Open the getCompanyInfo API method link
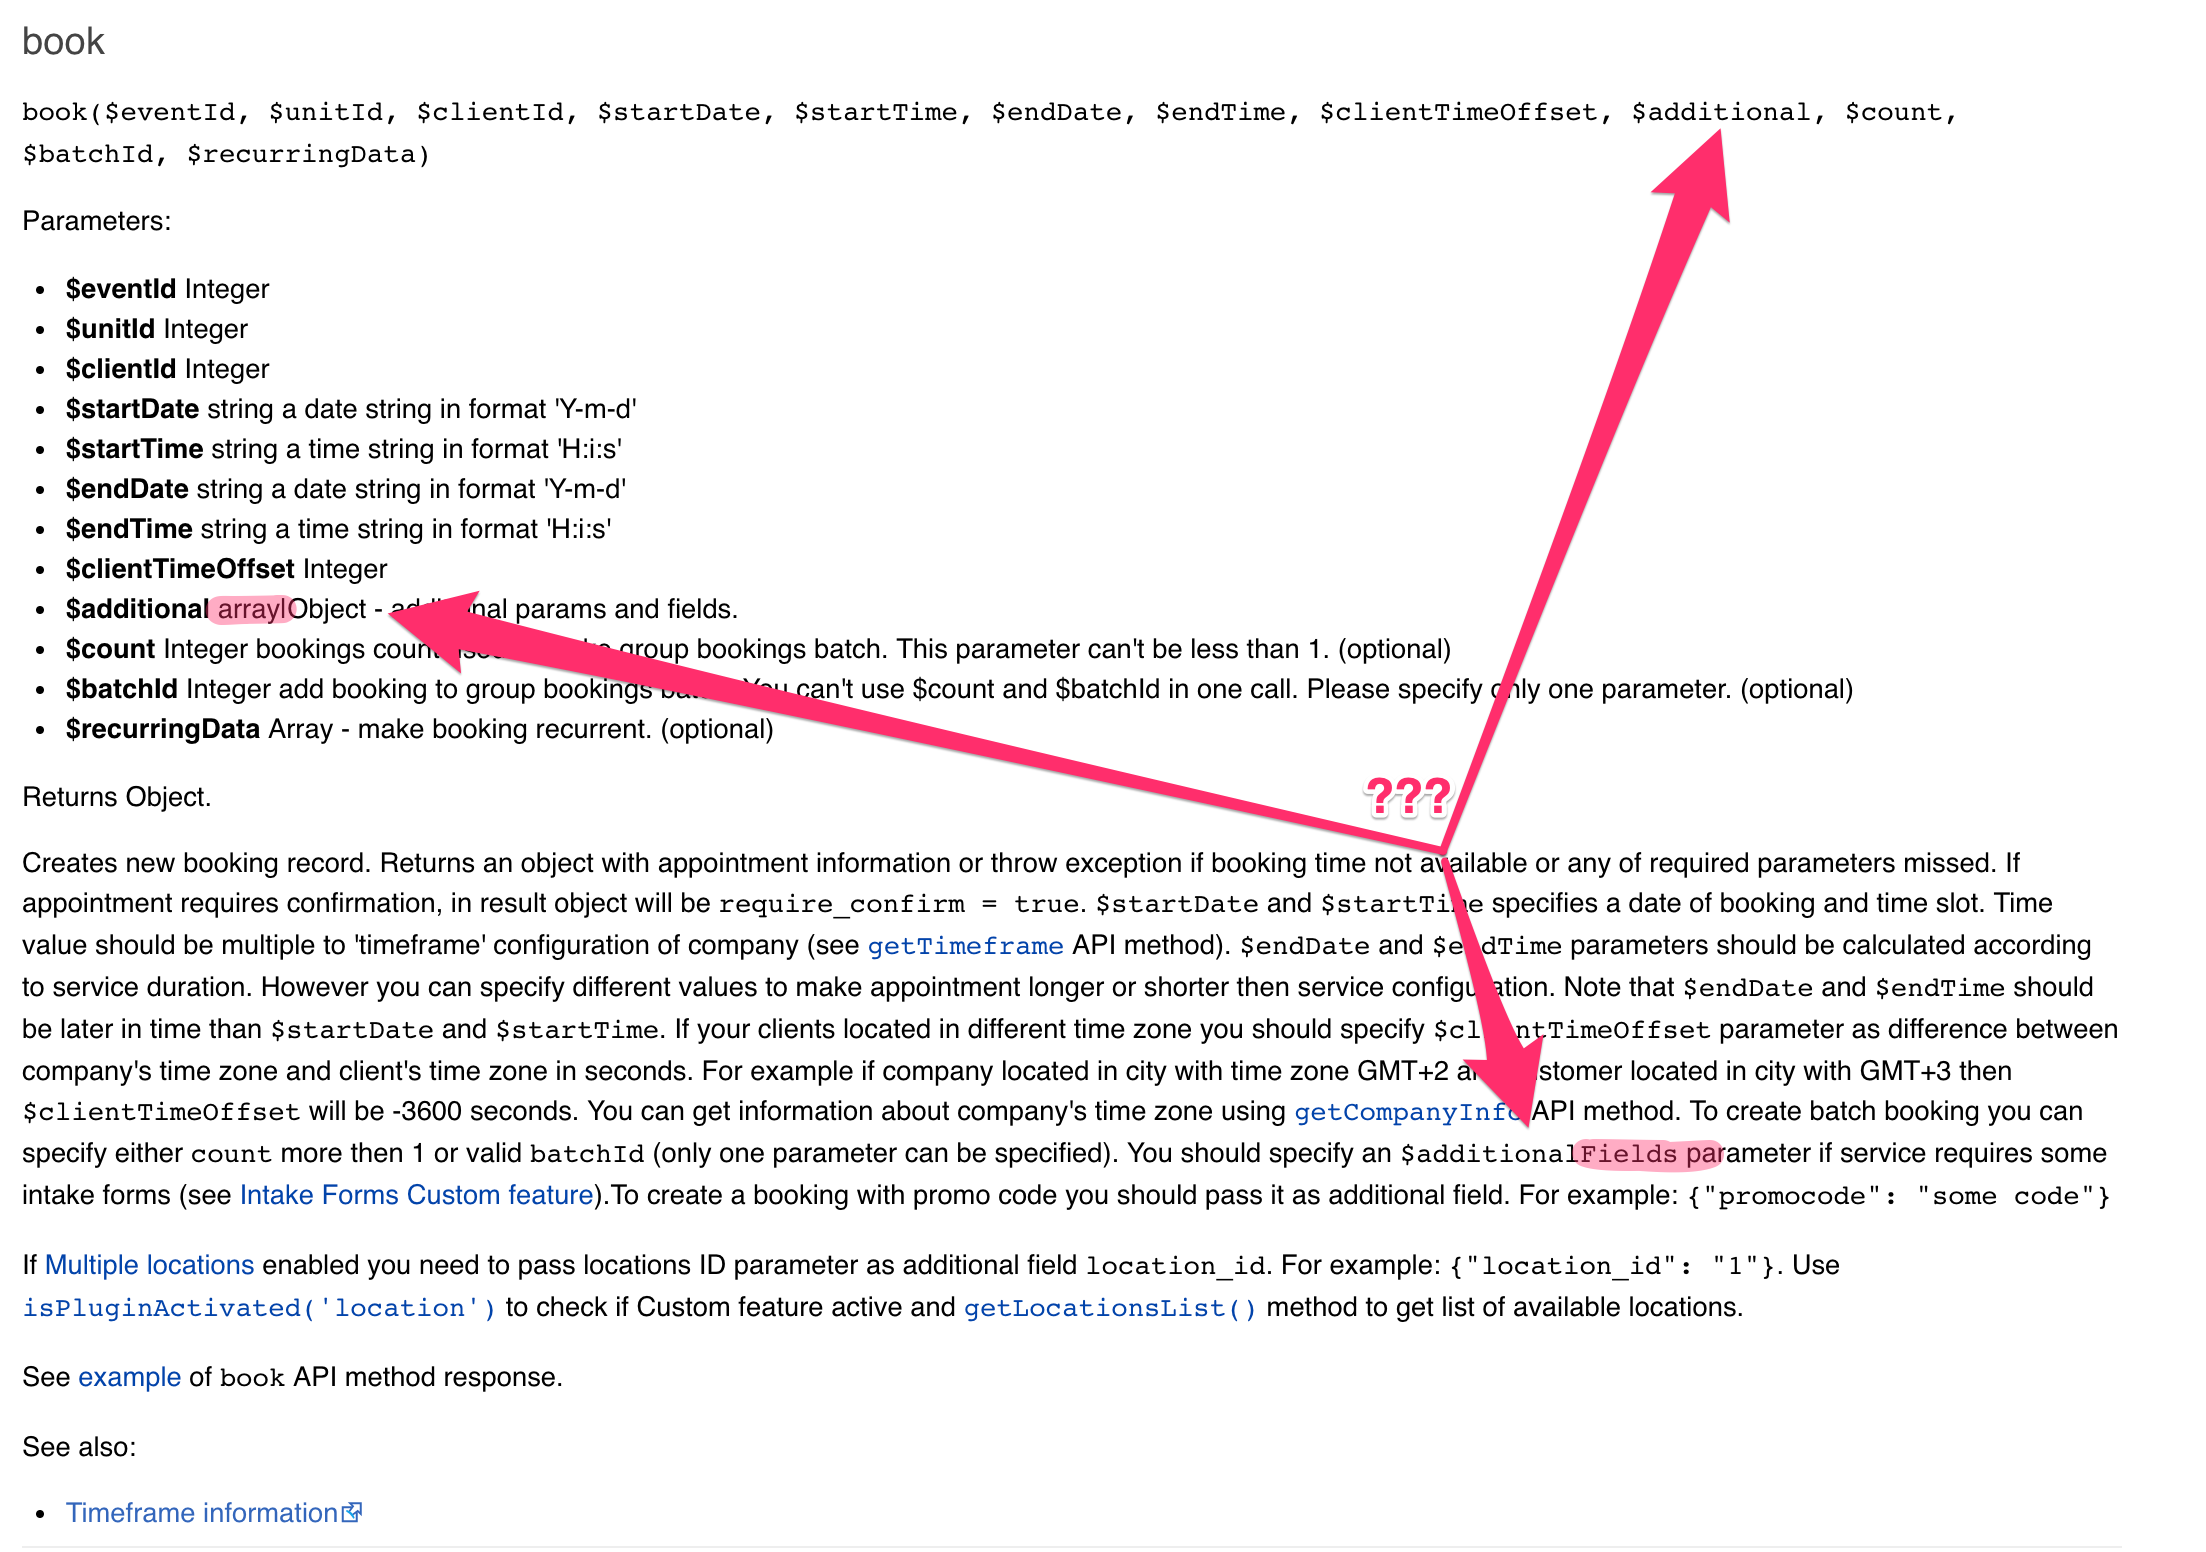 click(x=1402, y=1112)
